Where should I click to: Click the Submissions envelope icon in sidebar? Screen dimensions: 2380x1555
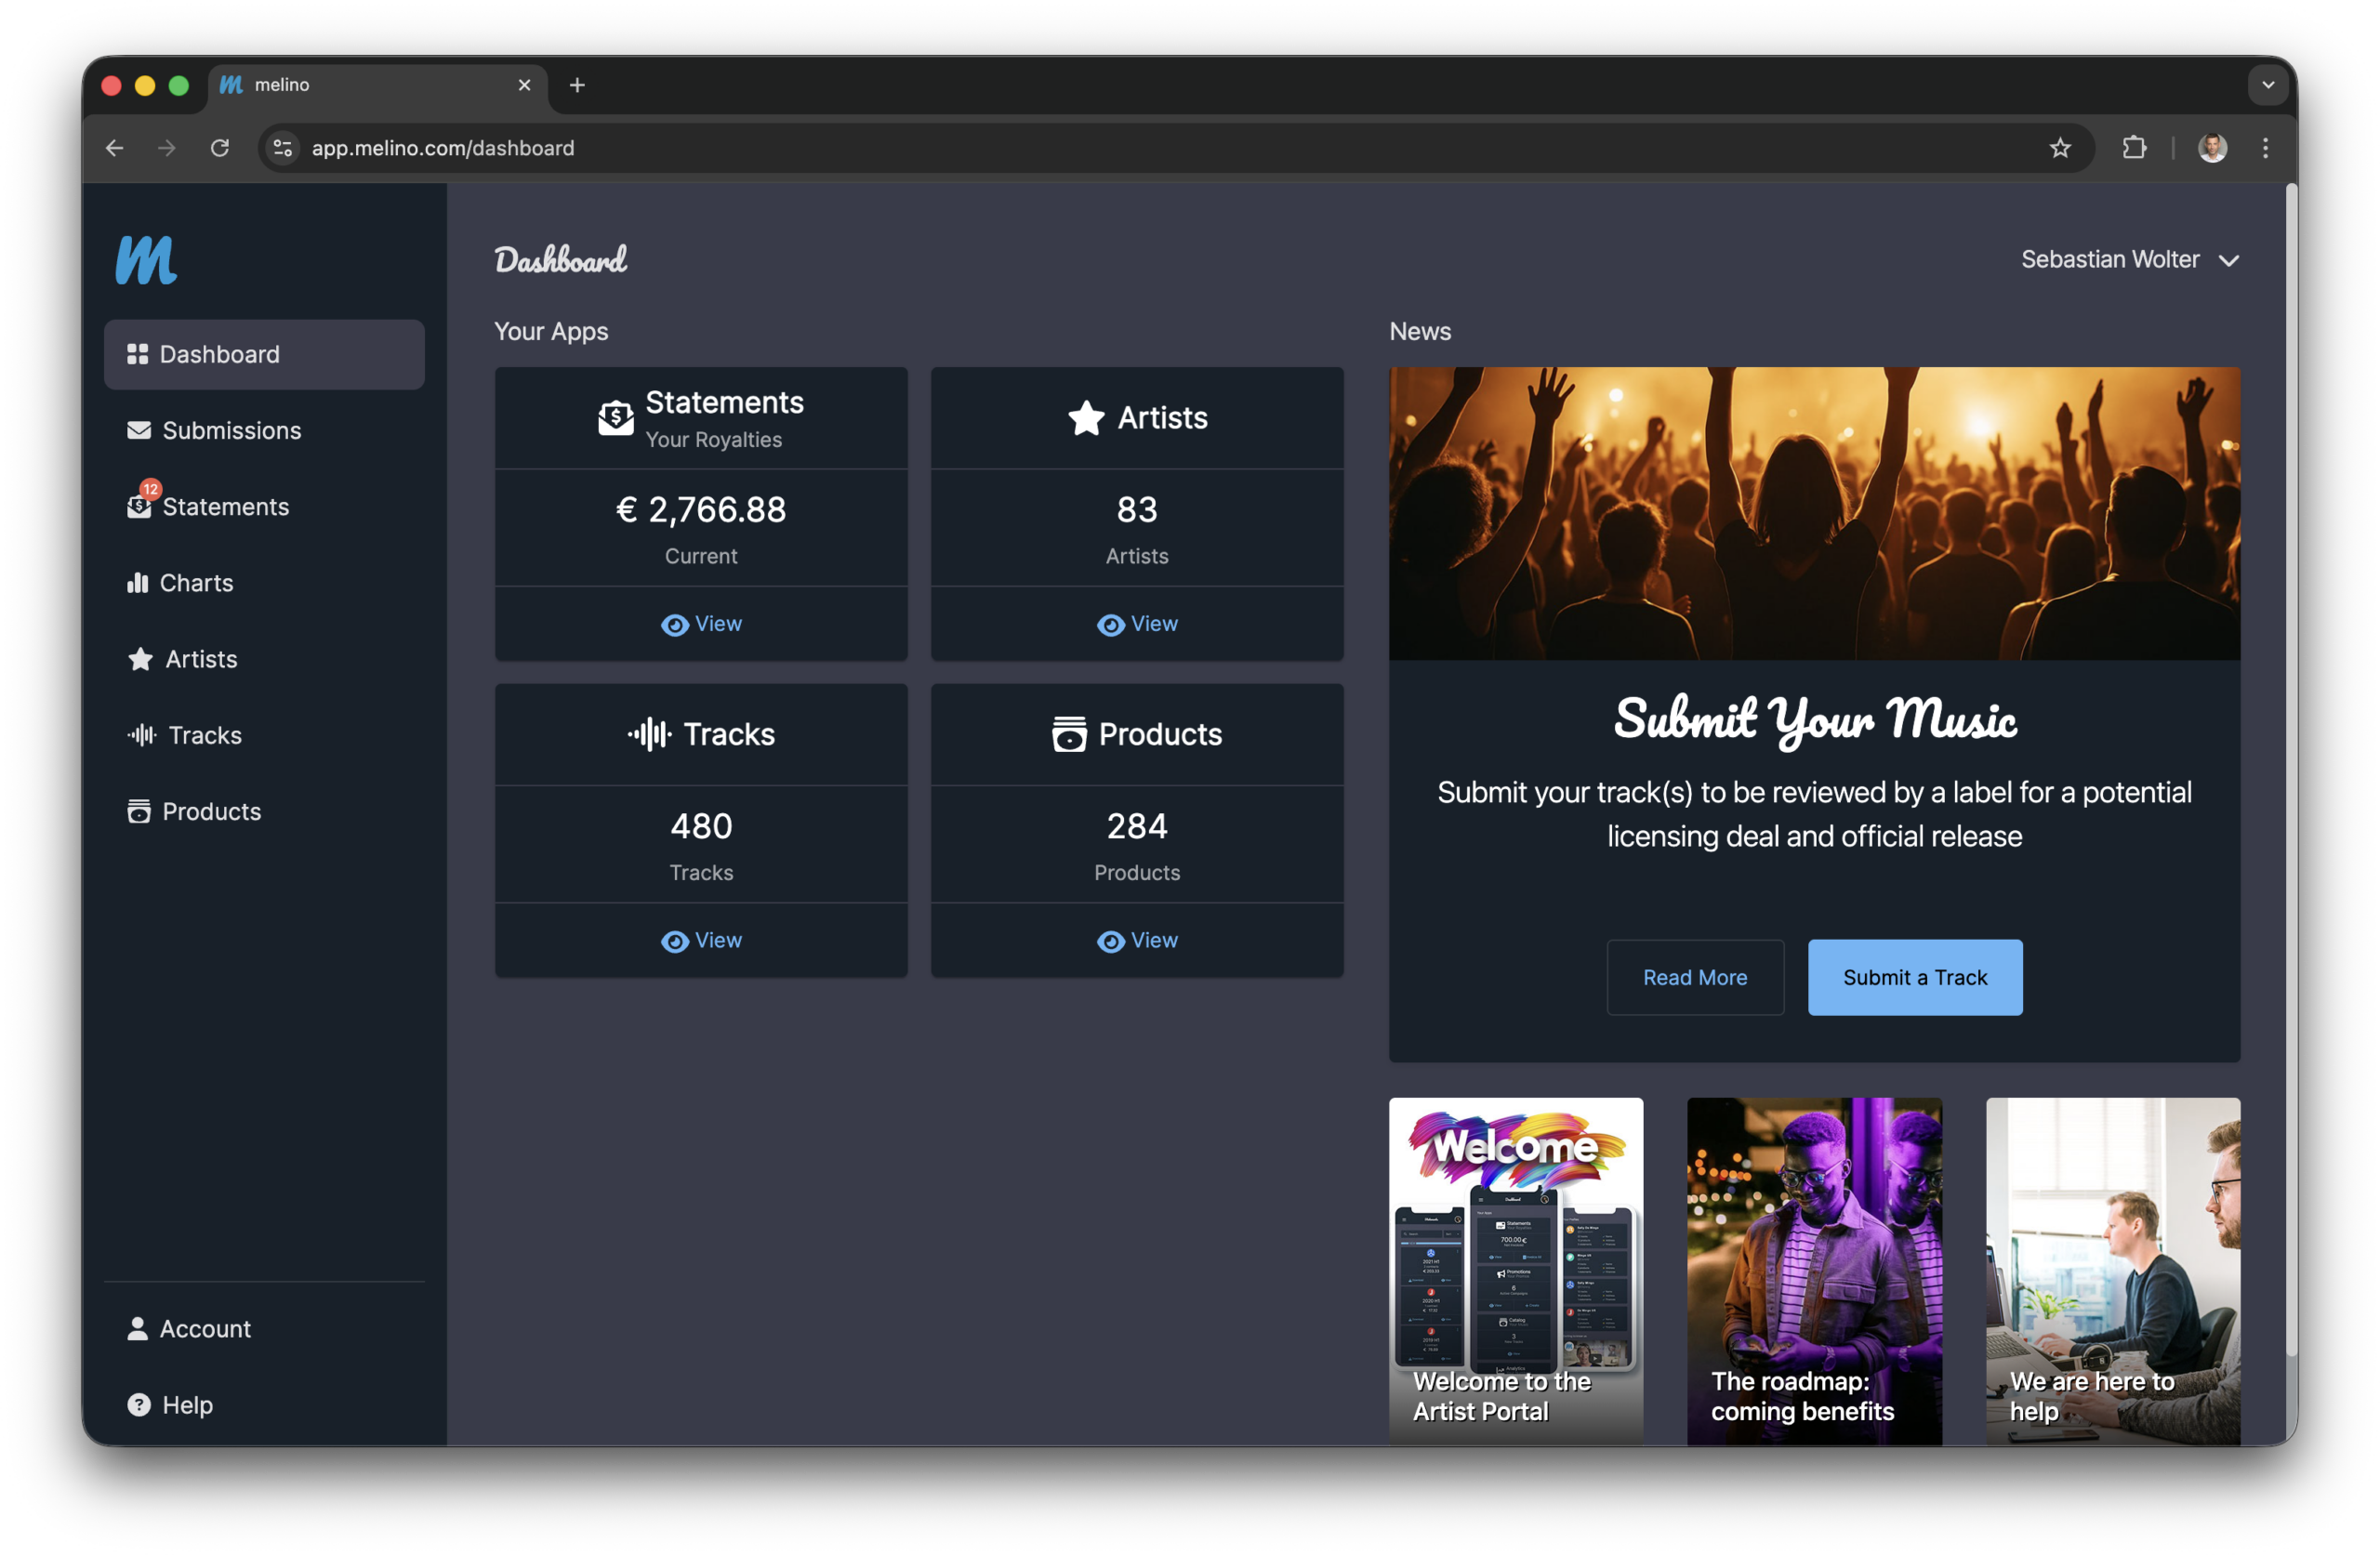tap(139, 430)
